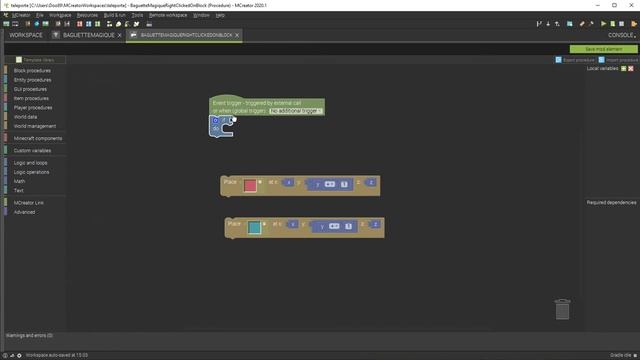Click the trash can on the canvas
640x360 pixels.
562,309
